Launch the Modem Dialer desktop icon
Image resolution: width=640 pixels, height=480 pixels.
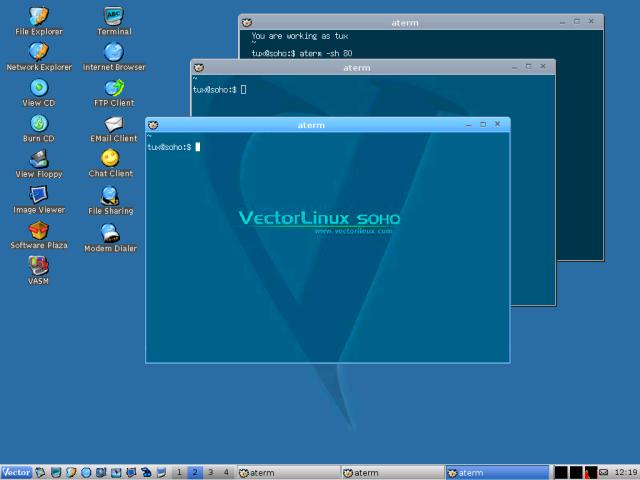point(110,238)
